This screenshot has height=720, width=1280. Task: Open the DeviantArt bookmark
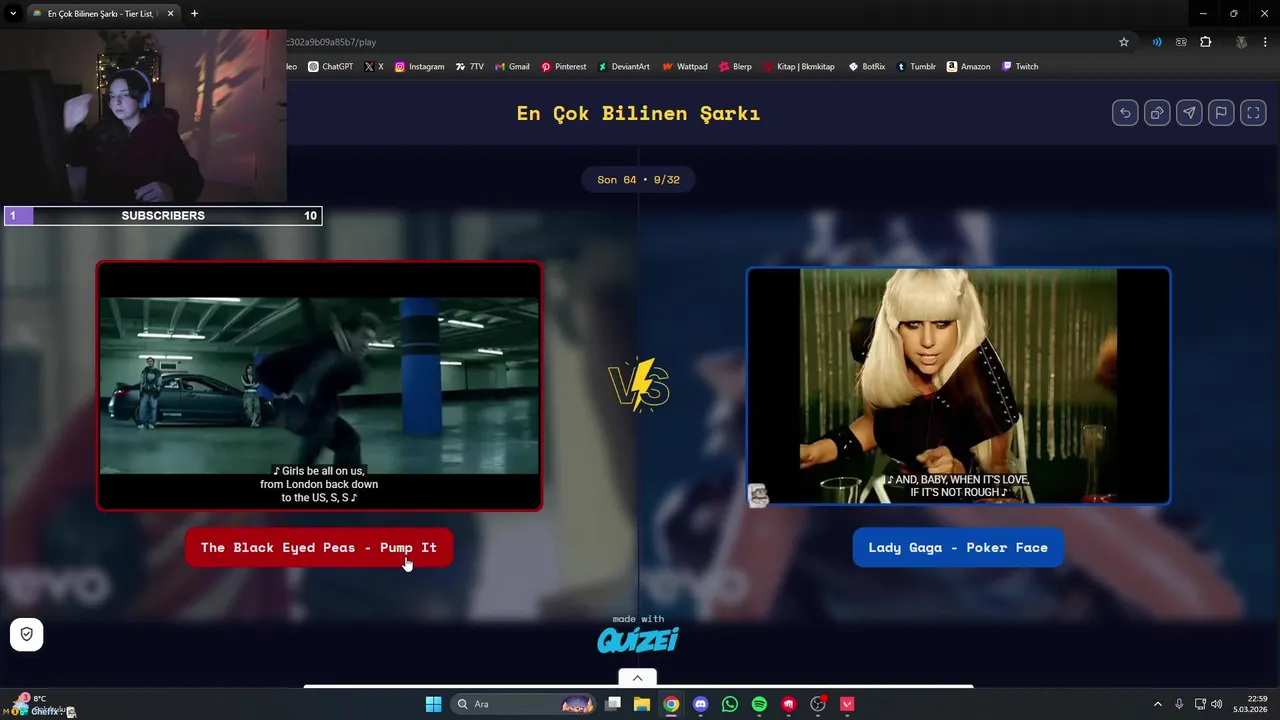(624, 67)
